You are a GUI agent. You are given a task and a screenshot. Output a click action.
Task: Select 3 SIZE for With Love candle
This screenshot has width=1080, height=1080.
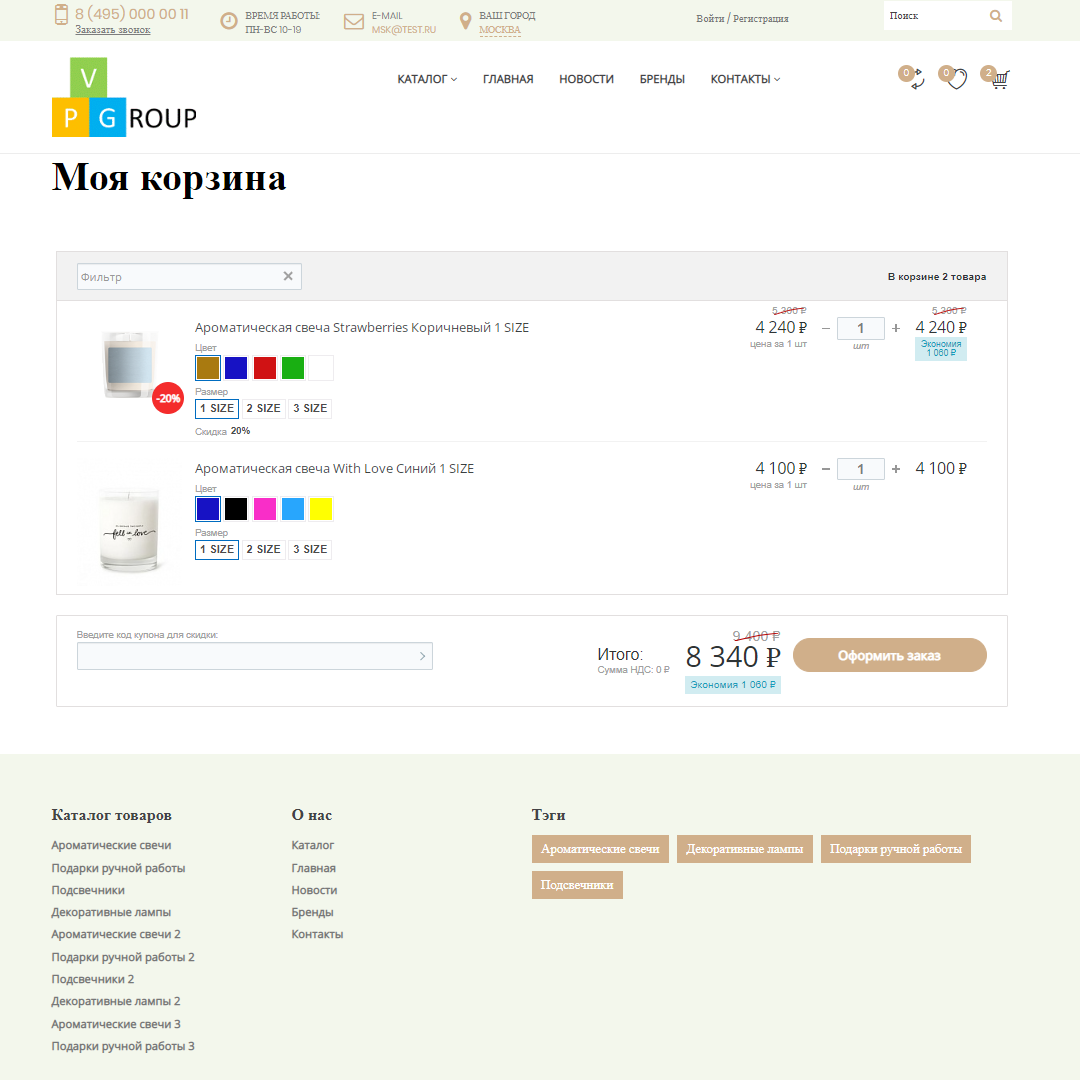[x=310, y=549]
